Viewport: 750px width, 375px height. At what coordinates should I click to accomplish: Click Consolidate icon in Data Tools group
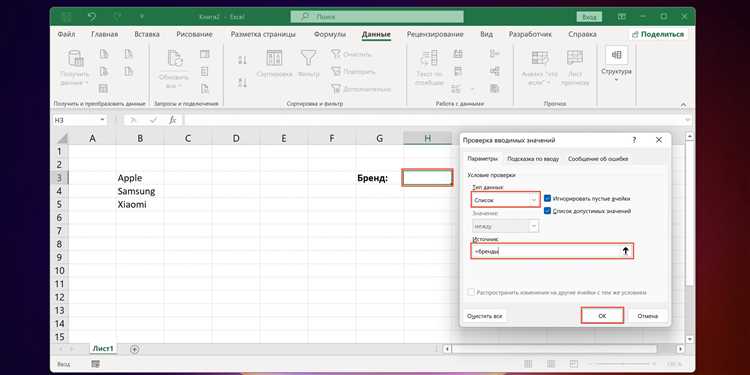pos(495,54)
